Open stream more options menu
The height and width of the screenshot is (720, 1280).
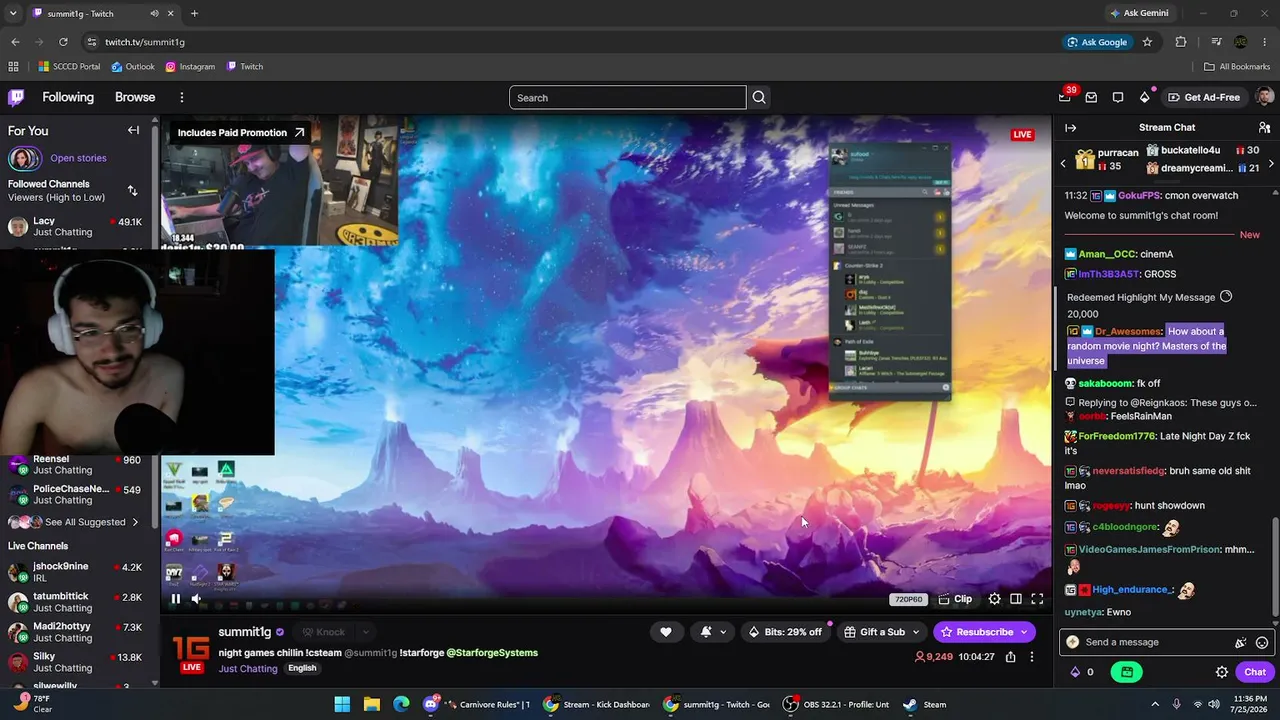[1032, 657]
